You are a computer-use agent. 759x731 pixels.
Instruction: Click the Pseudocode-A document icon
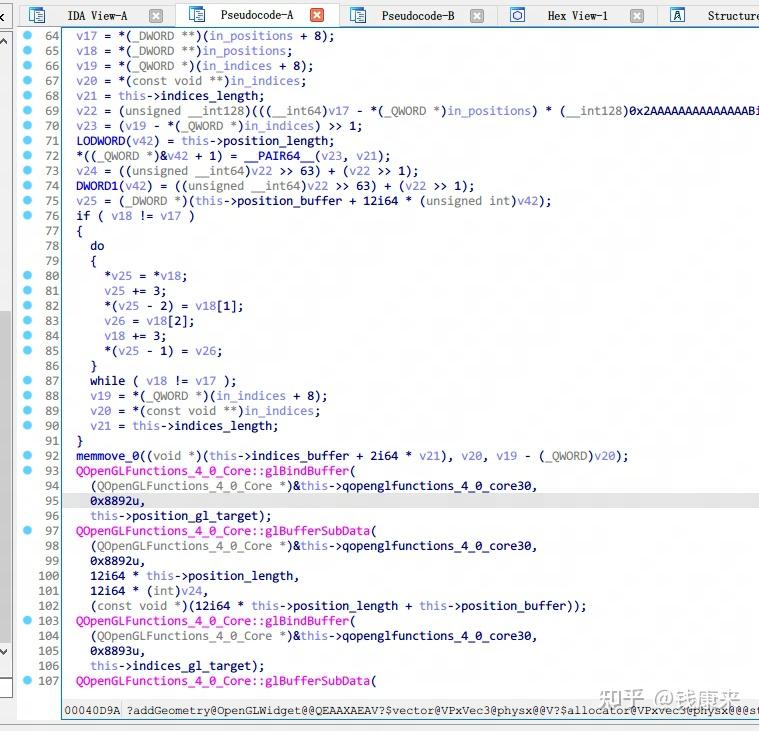(x=197, y=15)
